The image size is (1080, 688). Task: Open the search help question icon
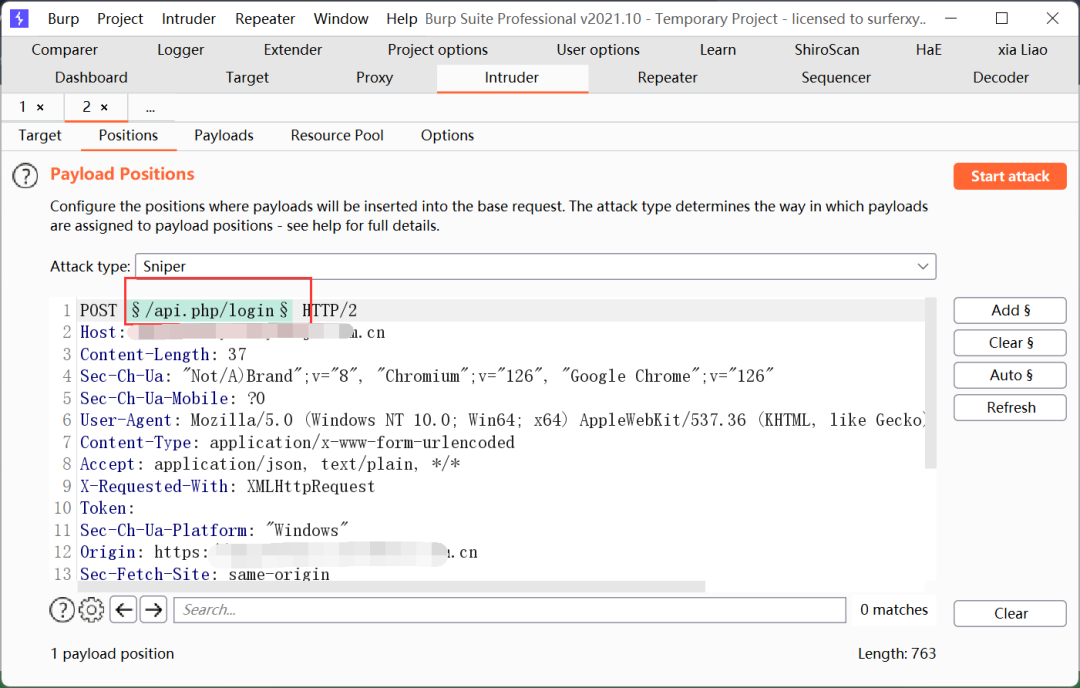point(62,609)
